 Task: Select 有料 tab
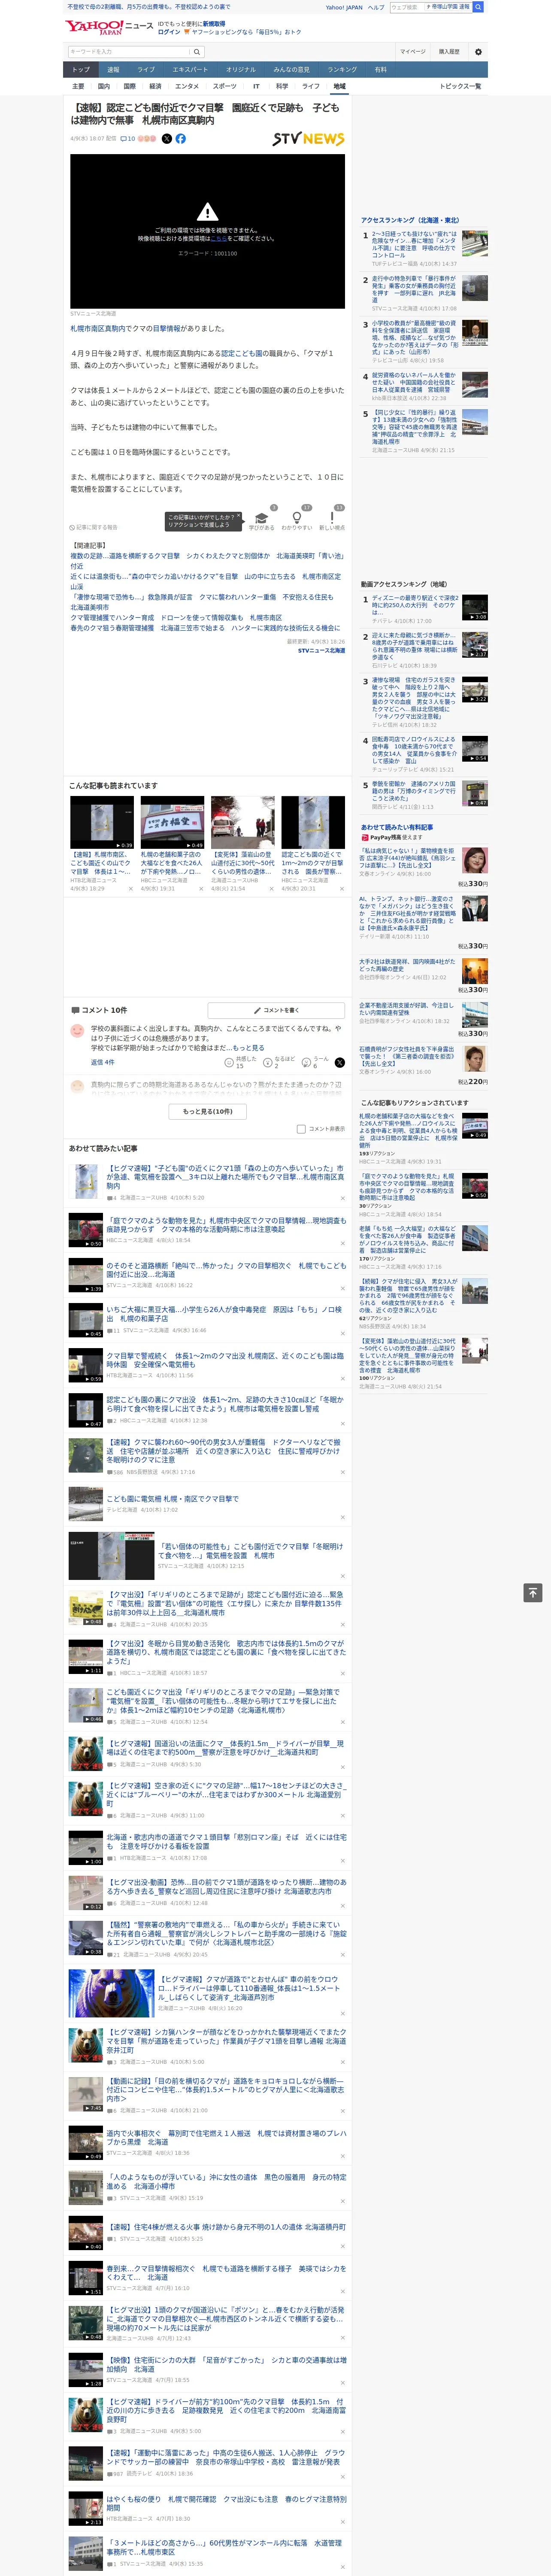380,70
